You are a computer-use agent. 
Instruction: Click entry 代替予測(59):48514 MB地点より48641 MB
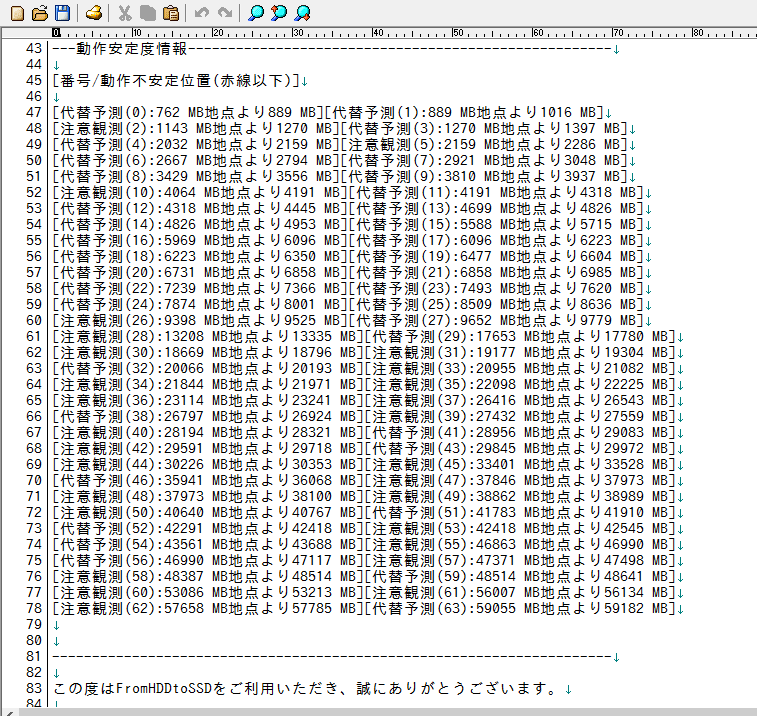pos(520,576)
